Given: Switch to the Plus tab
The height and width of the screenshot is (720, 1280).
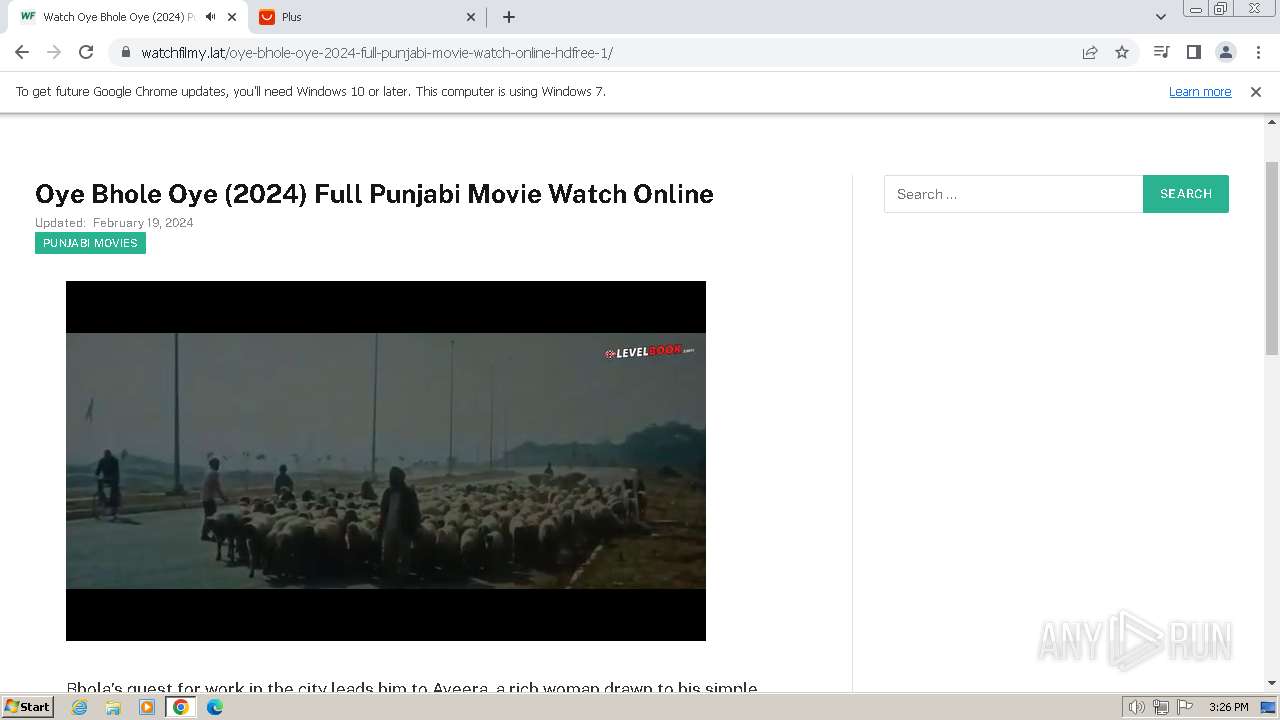Looking at the screenshot, I should 366,17.
